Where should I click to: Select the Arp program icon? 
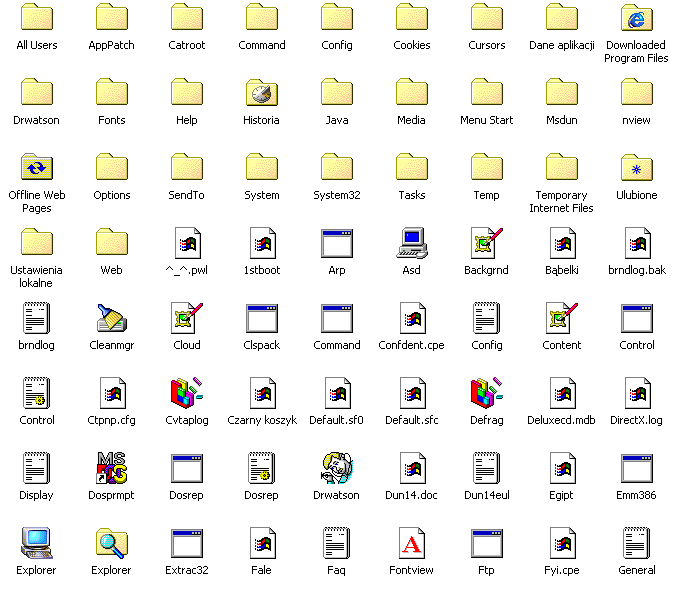click(337, 243)
